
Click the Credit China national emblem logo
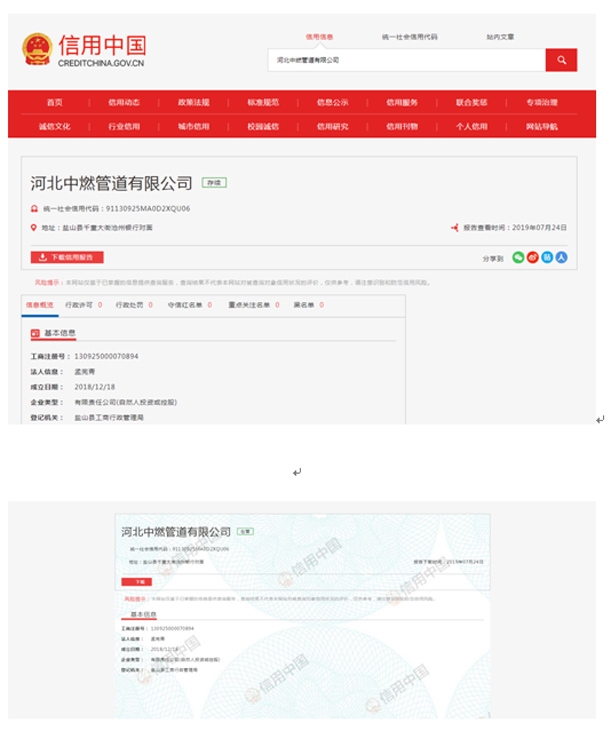coord(38,50)
